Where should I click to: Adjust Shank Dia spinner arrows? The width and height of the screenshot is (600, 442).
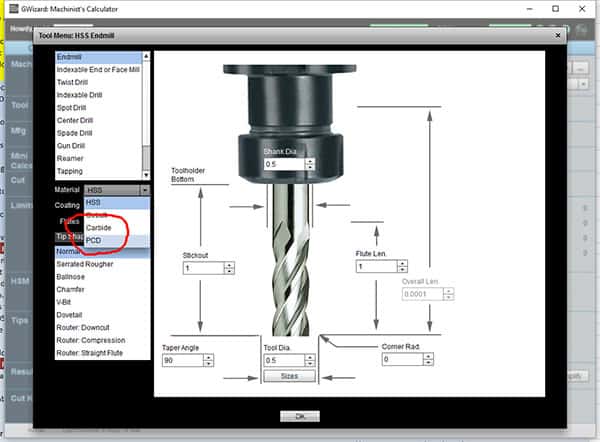click(x=310, y=164)
